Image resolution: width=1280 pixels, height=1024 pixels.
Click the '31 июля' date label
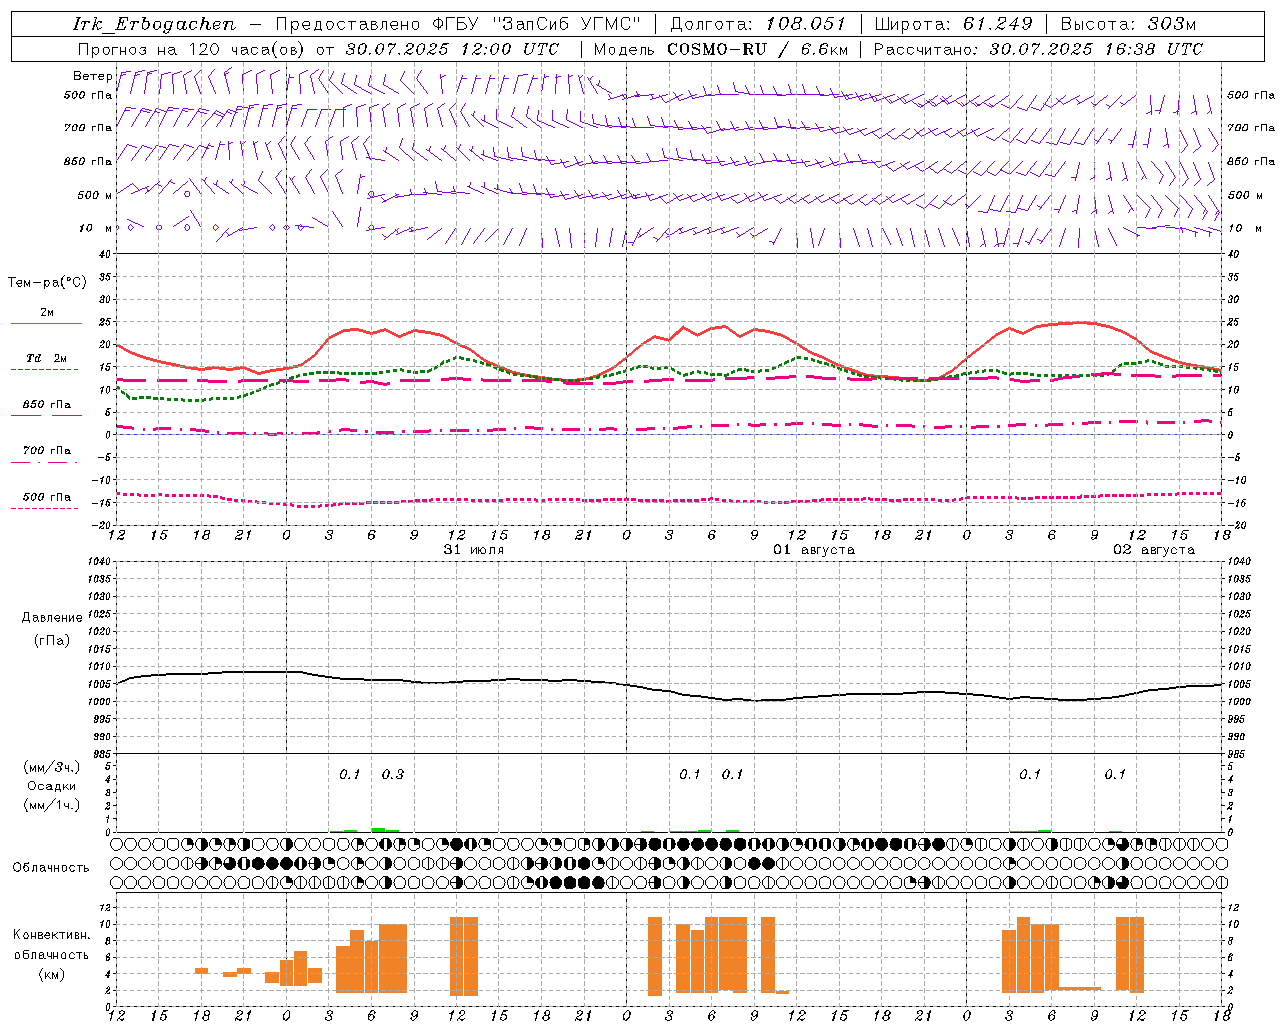click(x=474, y=550)
